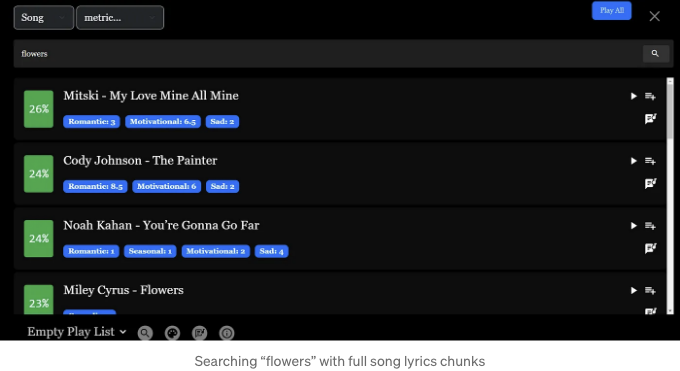Screen dimensions: 680x371
Task: Click the info icon in bottom bar
Action: (x=226, y=333)
